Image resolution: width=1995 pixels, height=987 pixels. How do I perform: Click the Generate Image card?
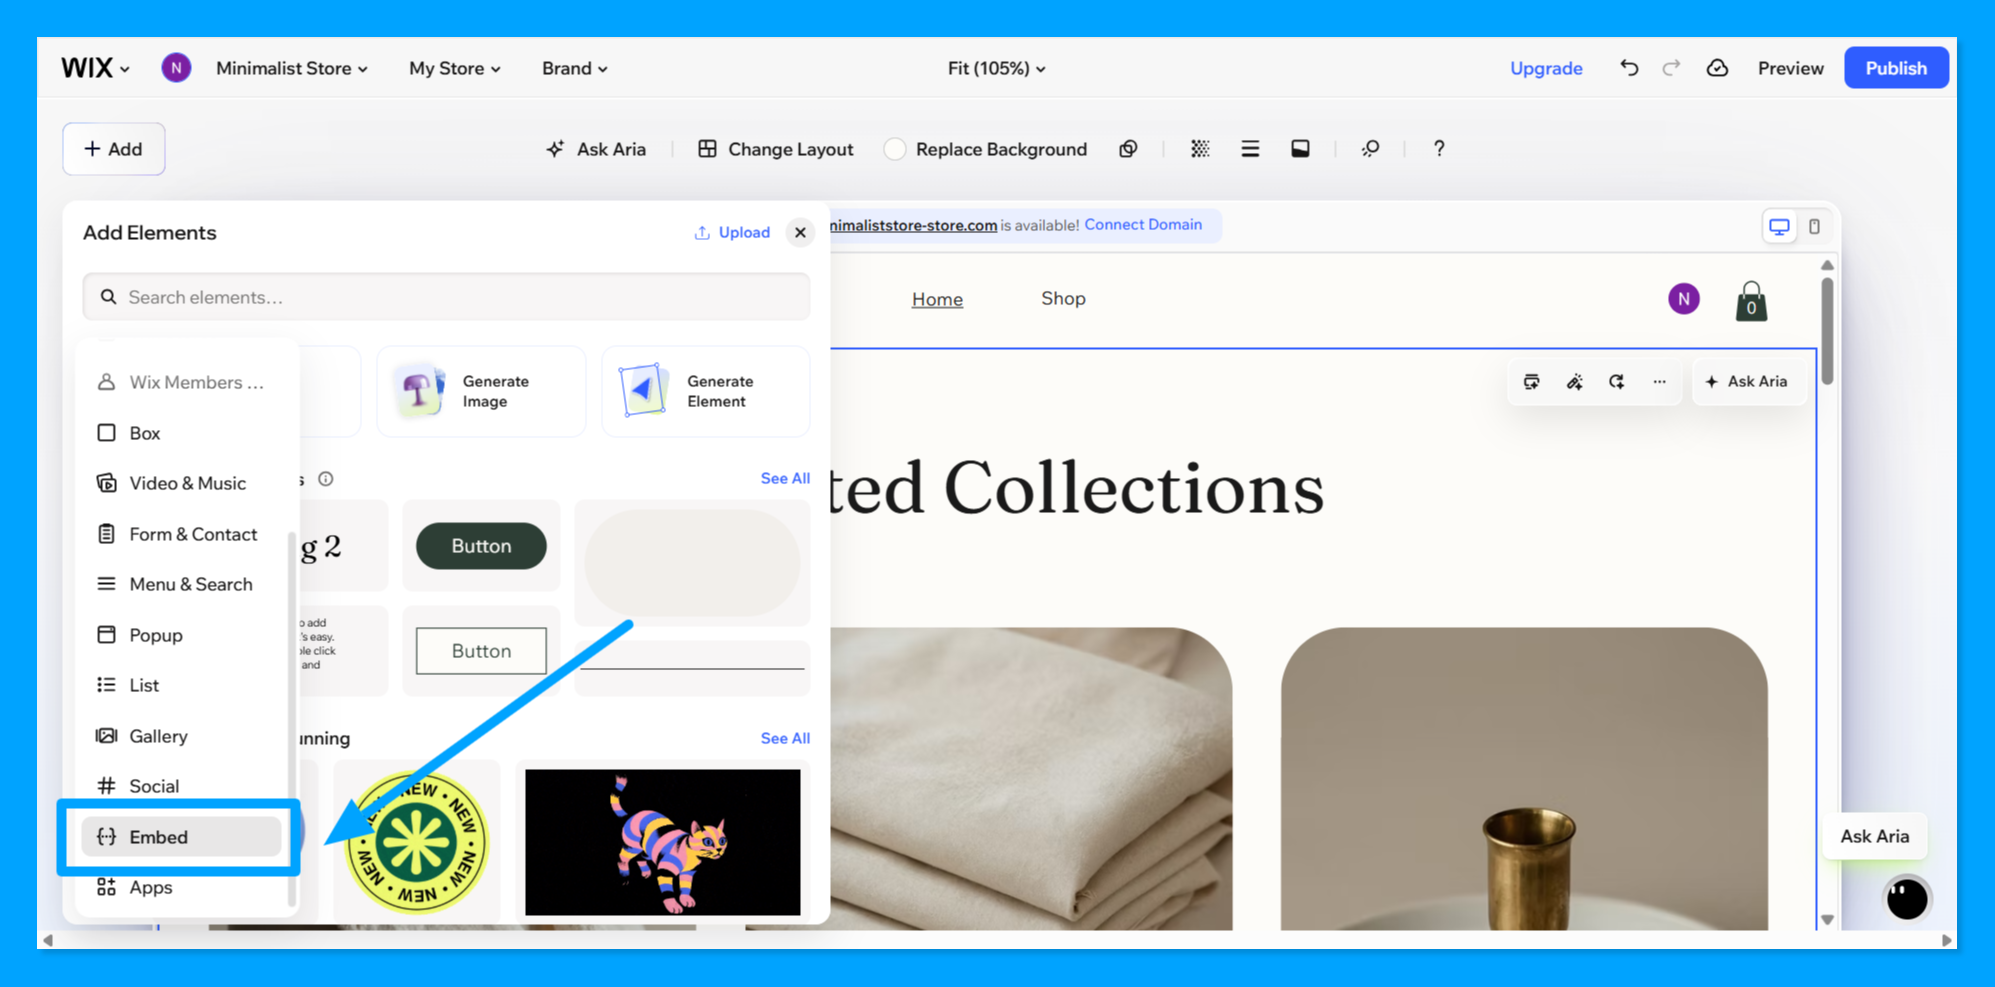coord(481,392)
